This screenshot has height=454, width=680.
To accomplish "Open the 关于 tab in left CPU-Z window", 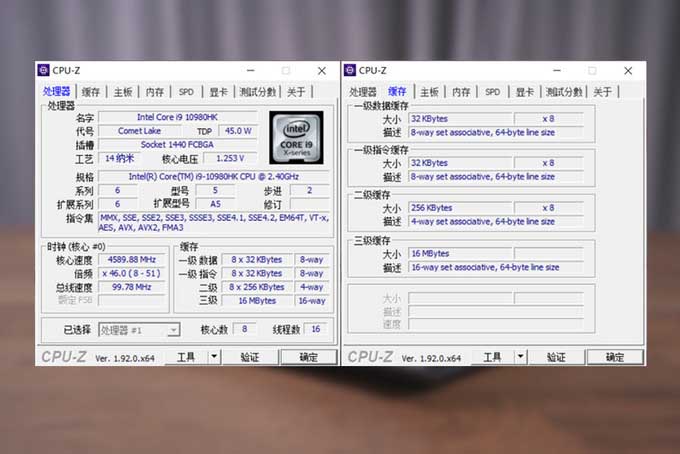I will point(296,92).
